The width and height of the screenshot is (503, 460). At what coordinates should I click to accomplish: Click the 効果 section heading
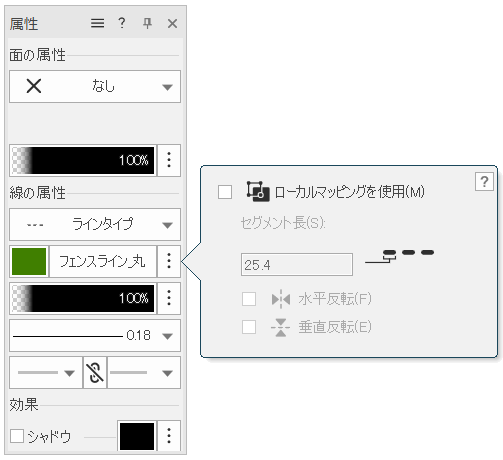pos(24,405)
